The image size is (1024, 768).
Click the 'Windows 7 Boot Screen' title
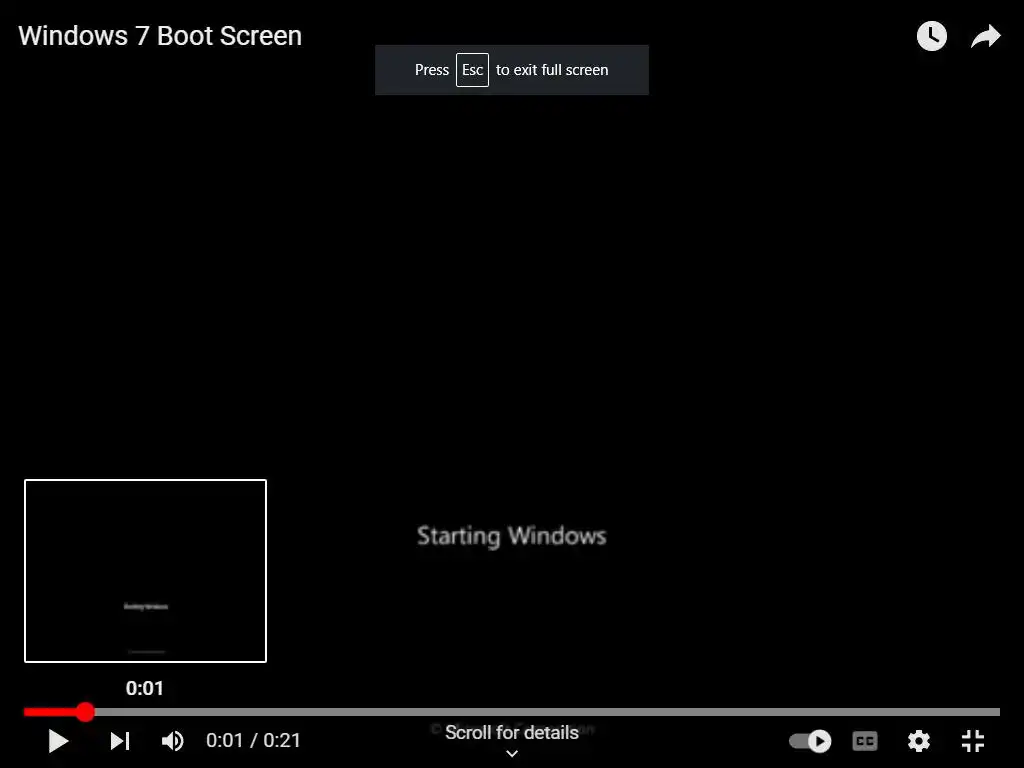pos(160,36)
